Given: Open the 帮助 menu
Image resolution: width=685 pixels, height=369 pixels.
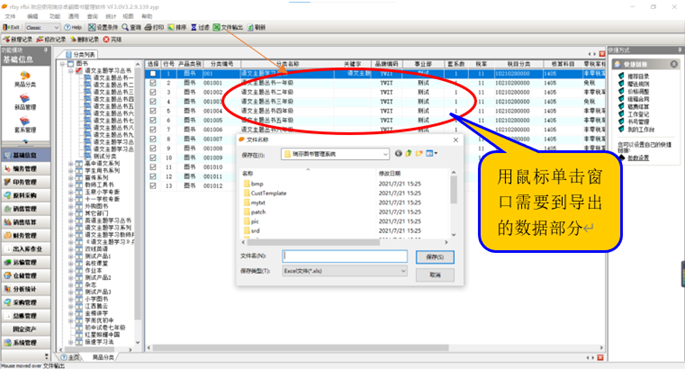Looking at the screenshot, I should point(147,16).
